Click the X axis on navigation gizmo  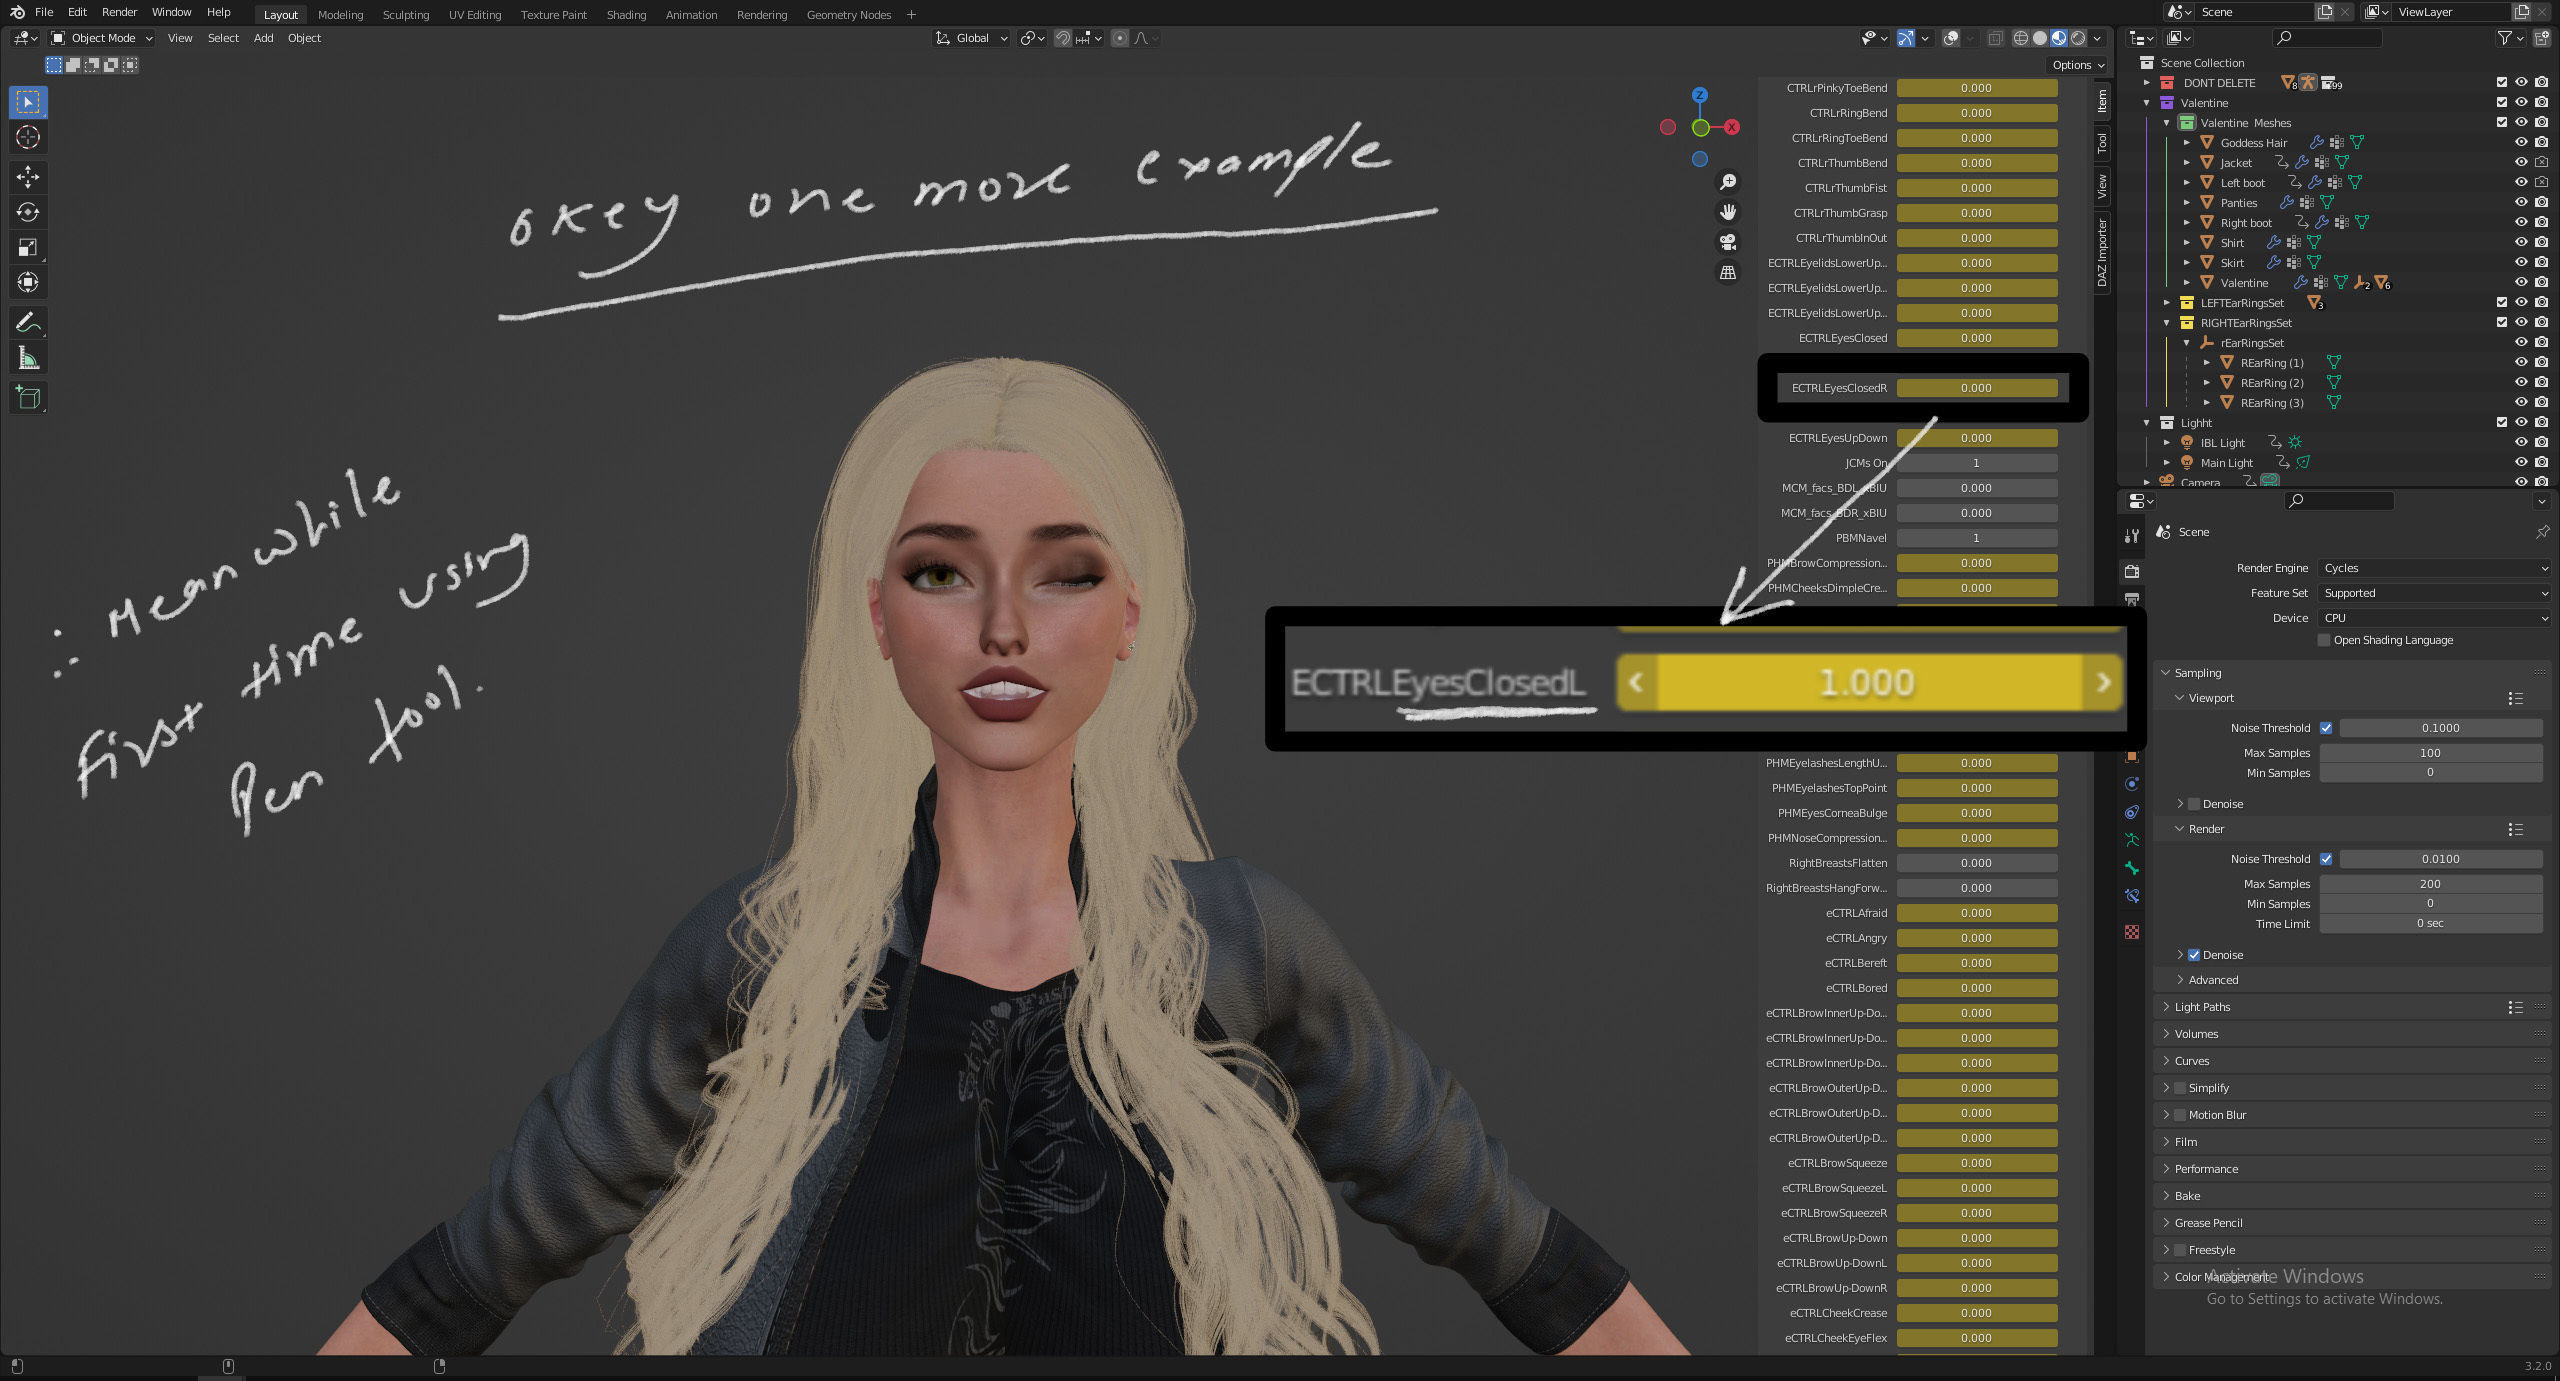pyautogui.click(x=1732, y=127)
